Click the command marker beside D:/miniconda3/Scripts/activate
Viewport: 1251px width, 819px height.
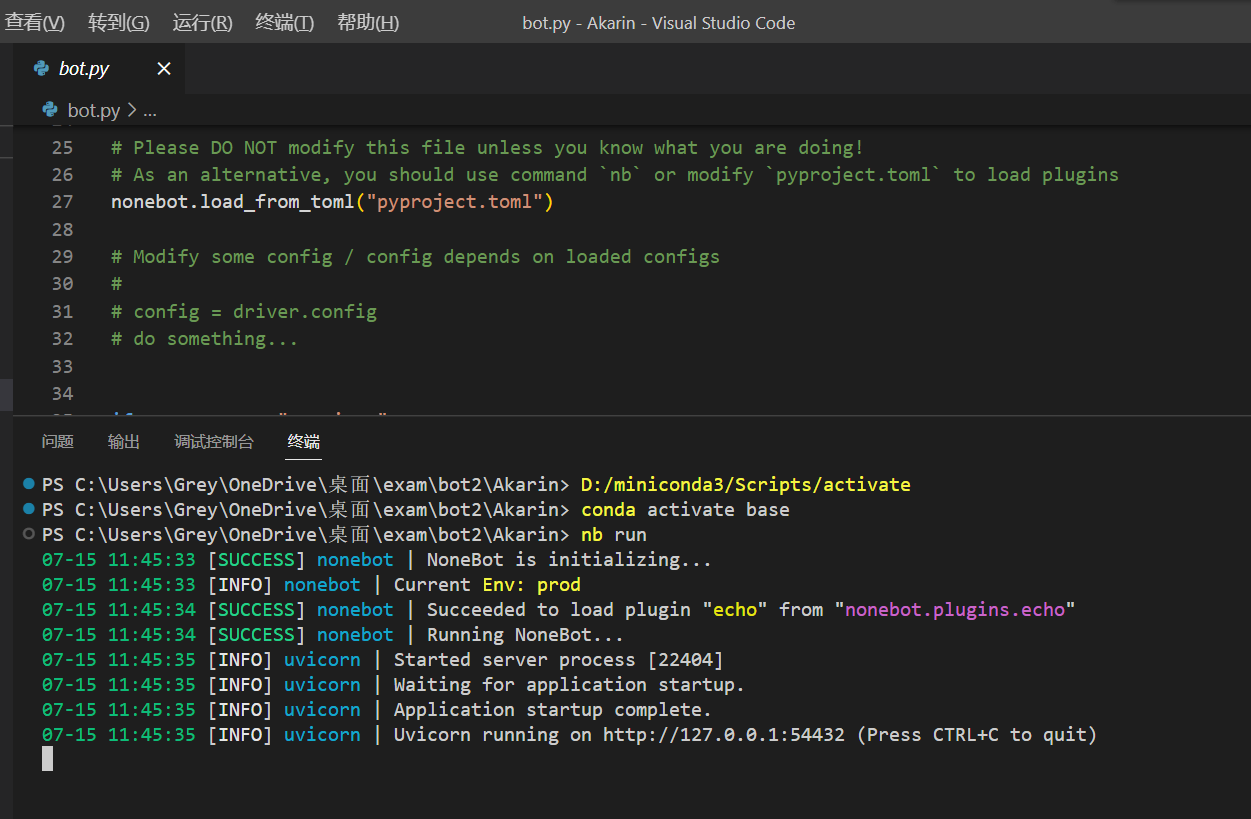coord(28,484)
